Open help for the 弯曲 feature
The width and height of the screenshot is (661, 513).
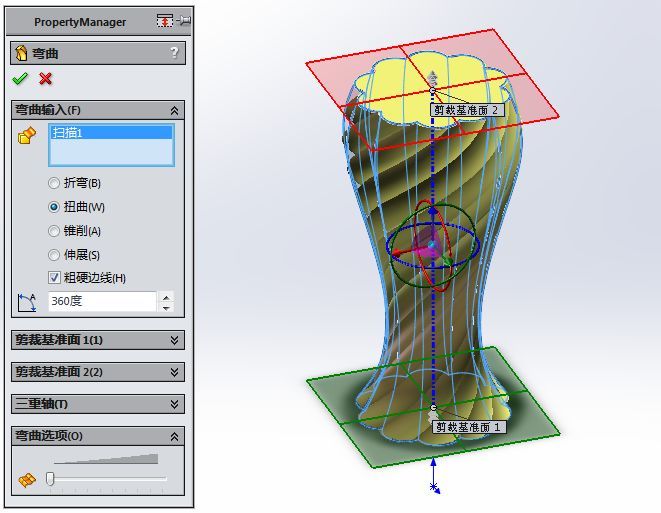click(x=174, y=53)
